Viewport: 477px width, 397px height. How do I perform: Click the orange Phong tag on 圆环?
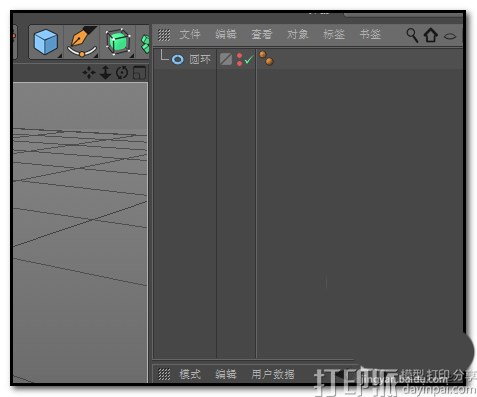click(x=266, y=58)
